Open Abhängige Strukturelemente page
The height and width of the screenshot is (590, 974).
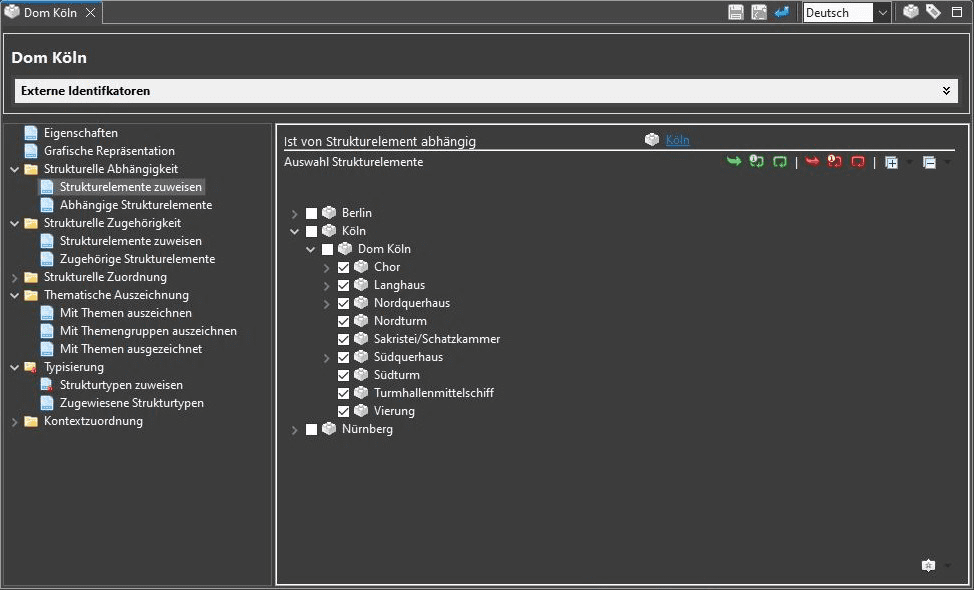[x=136, y=205]
